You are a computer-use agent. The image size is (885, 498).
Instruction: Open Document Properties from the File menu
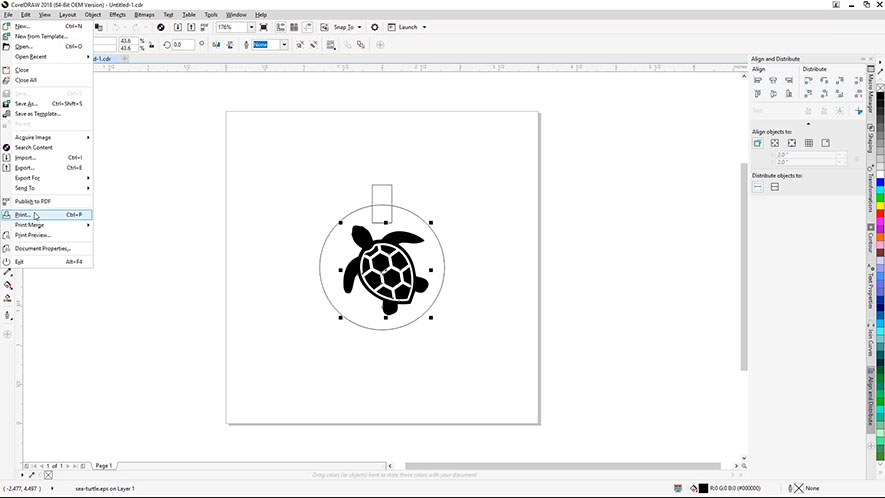(42, 248)
